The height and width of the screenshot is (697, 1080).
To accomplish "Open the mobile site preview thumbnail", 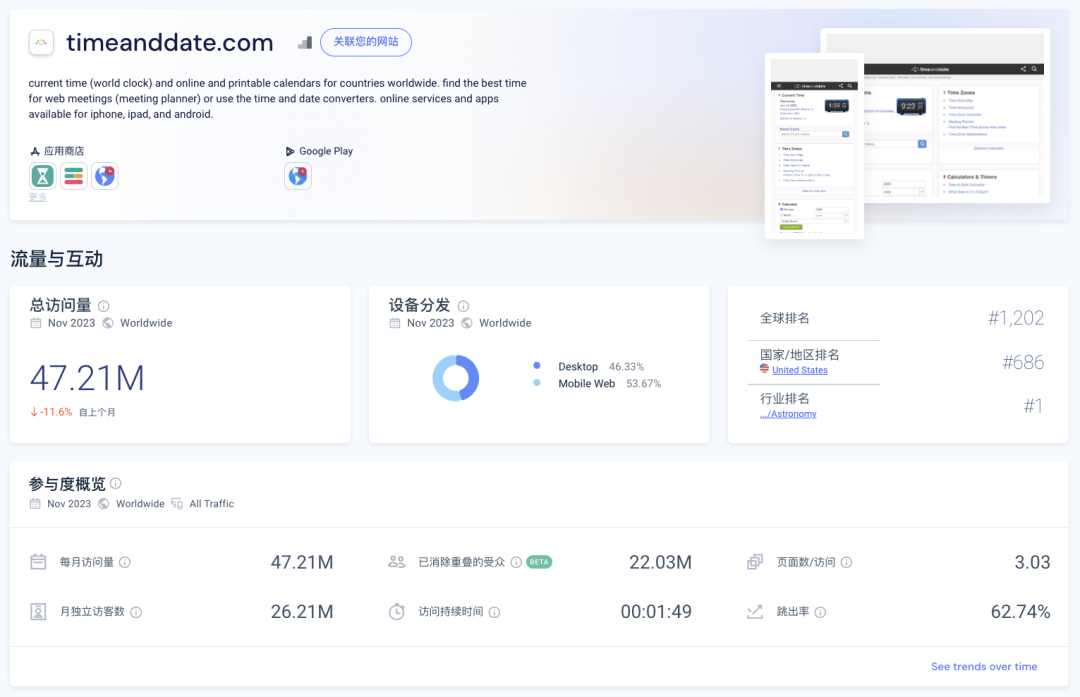I will 814,146.
